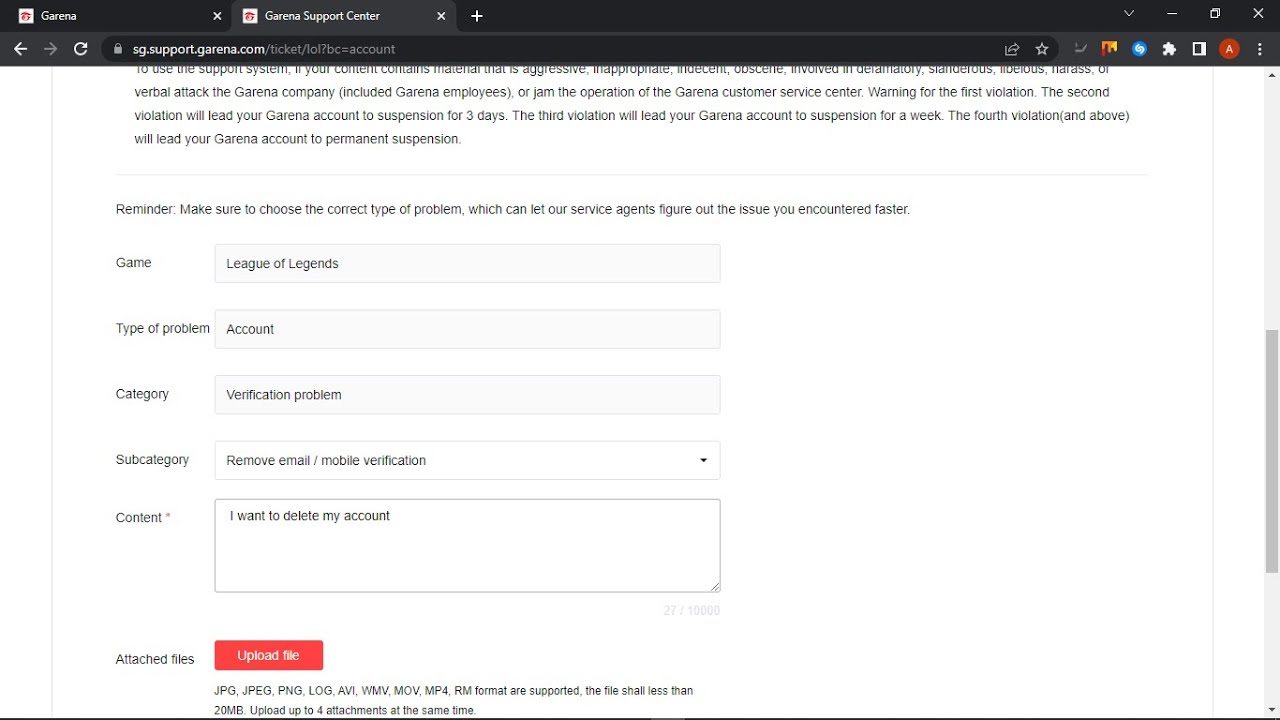Select the Garena Support Center tab
Viewport: 1280px width, 720px height.
click(344, 16)
